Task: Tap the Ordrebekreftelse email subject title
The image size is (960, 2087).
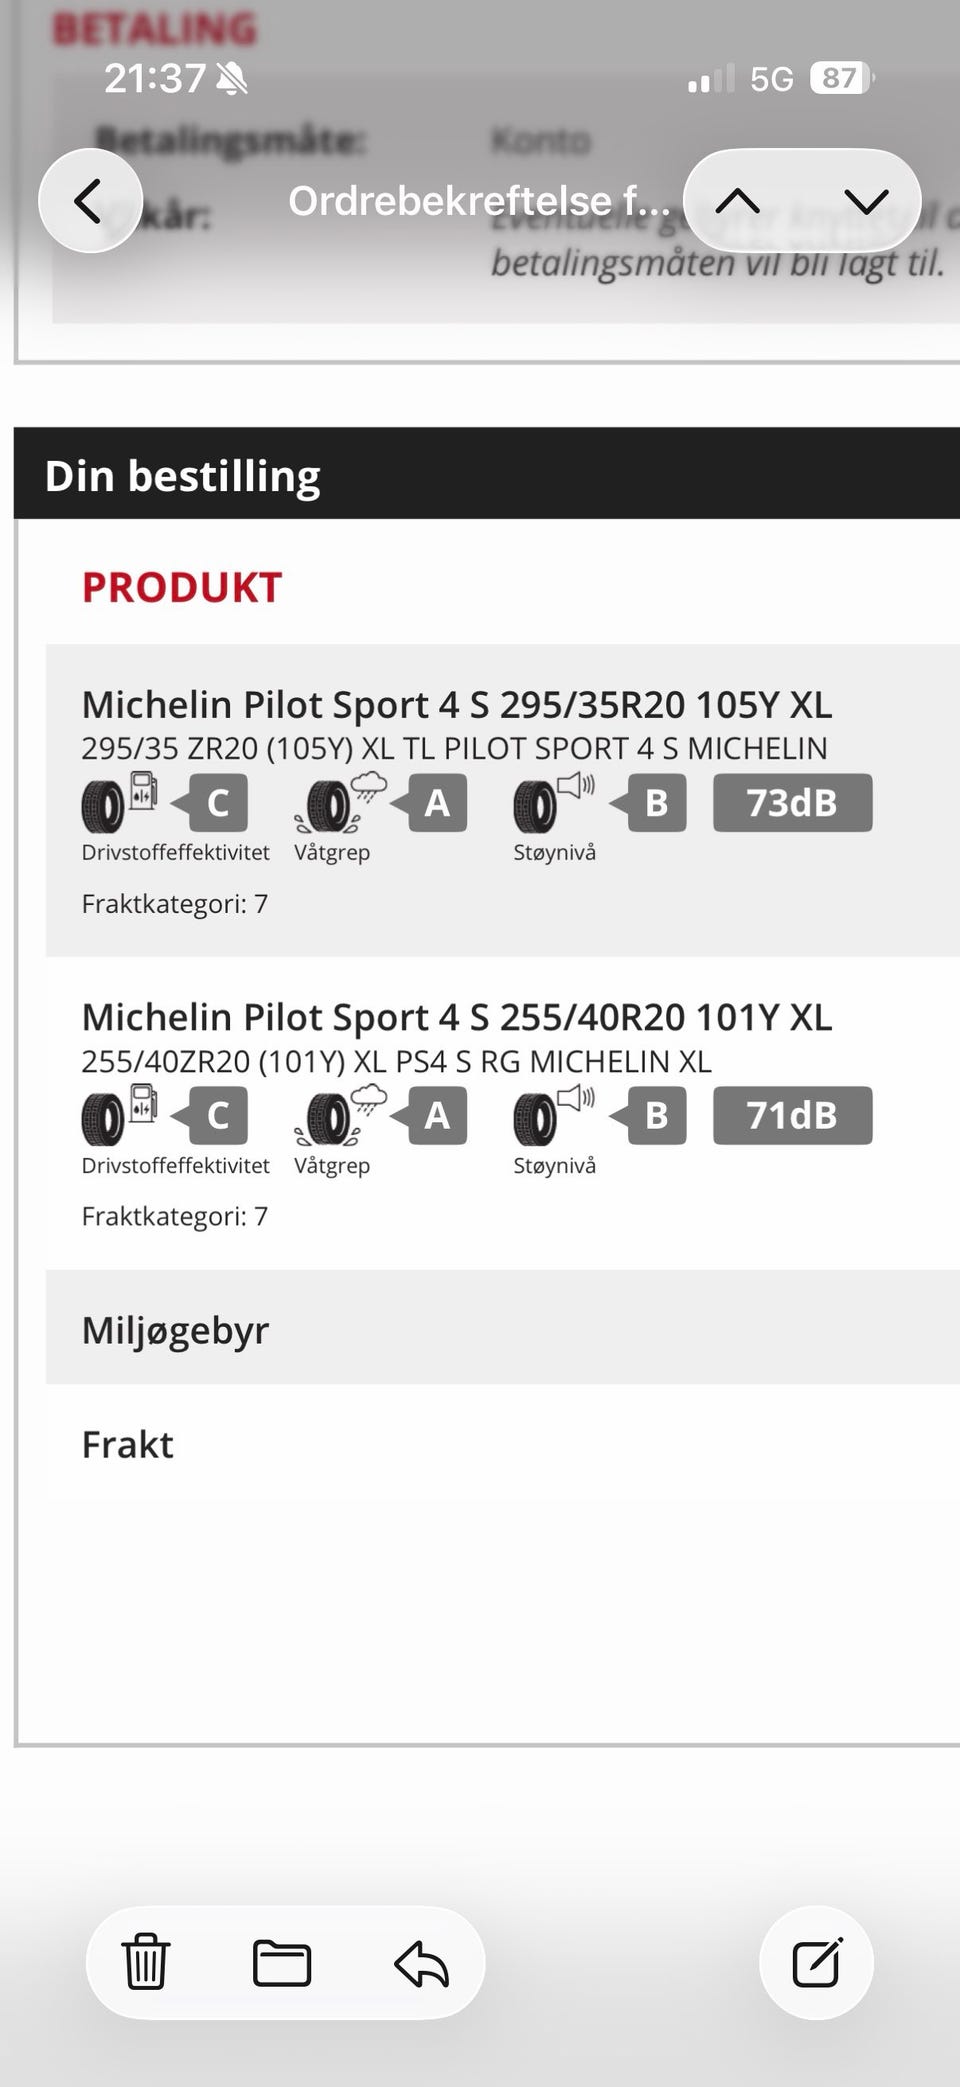Action: (x=480, y=201)
